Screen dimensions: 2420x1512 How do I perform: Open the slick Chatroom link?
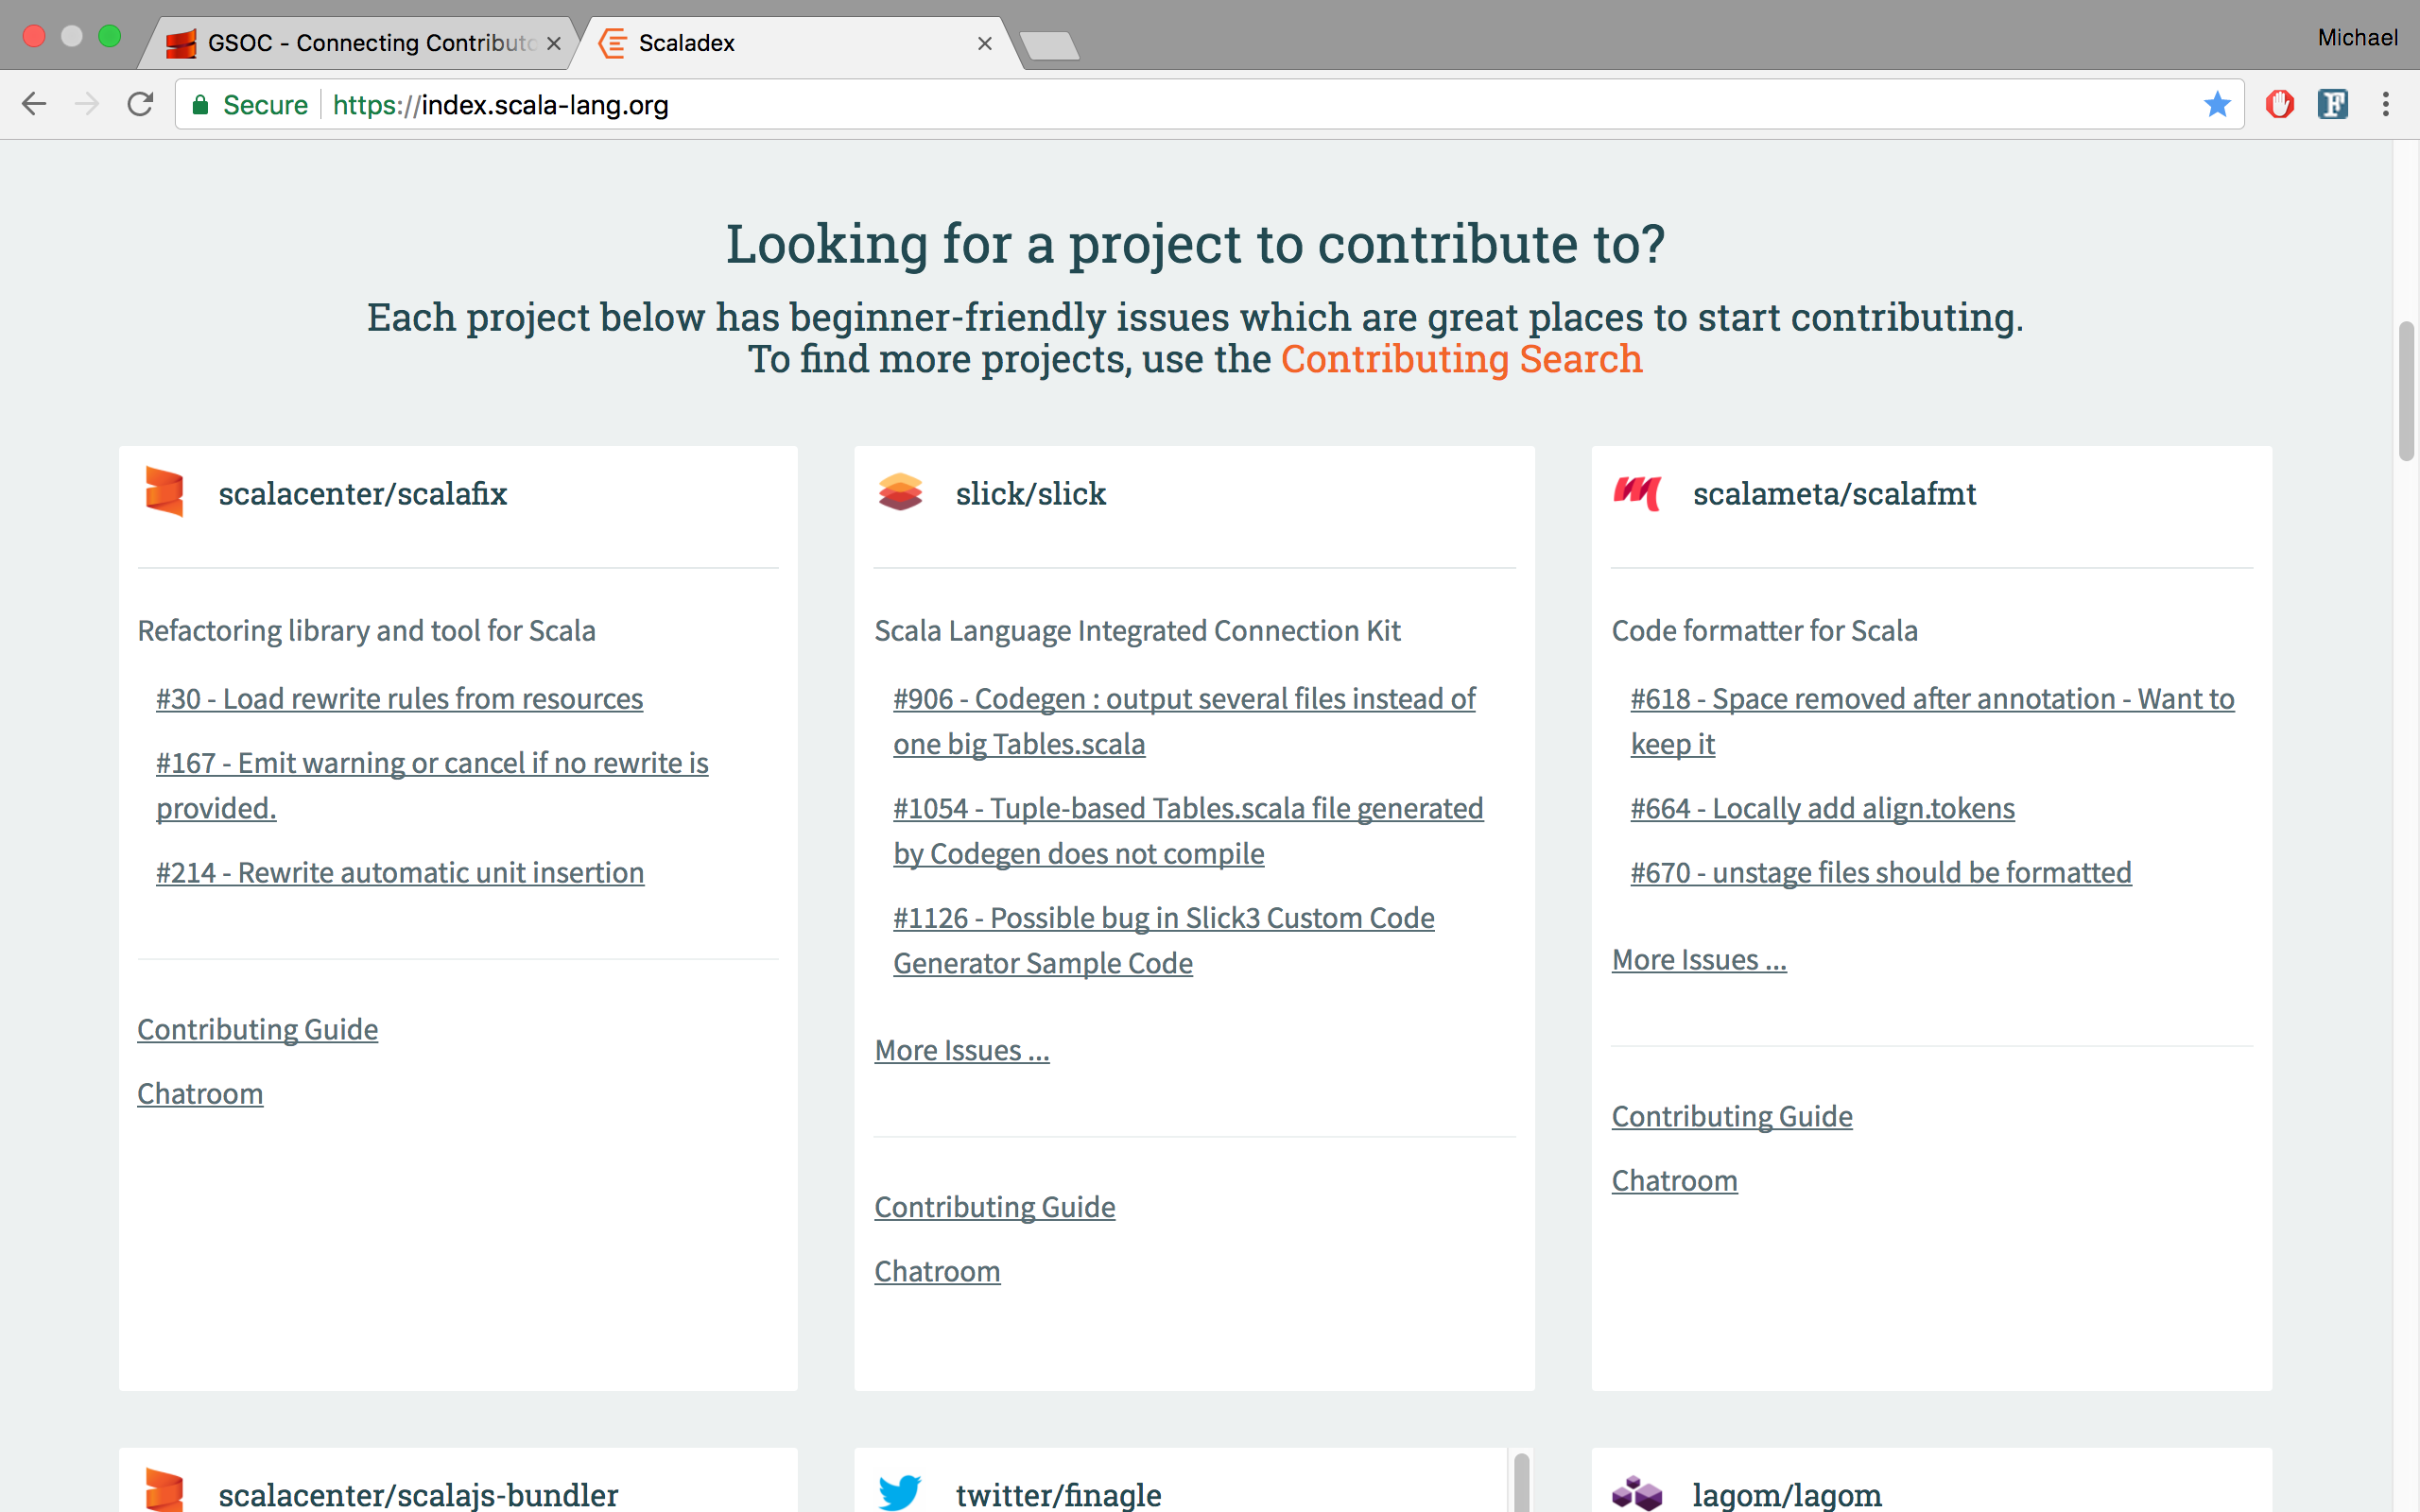click(936, 1272)
